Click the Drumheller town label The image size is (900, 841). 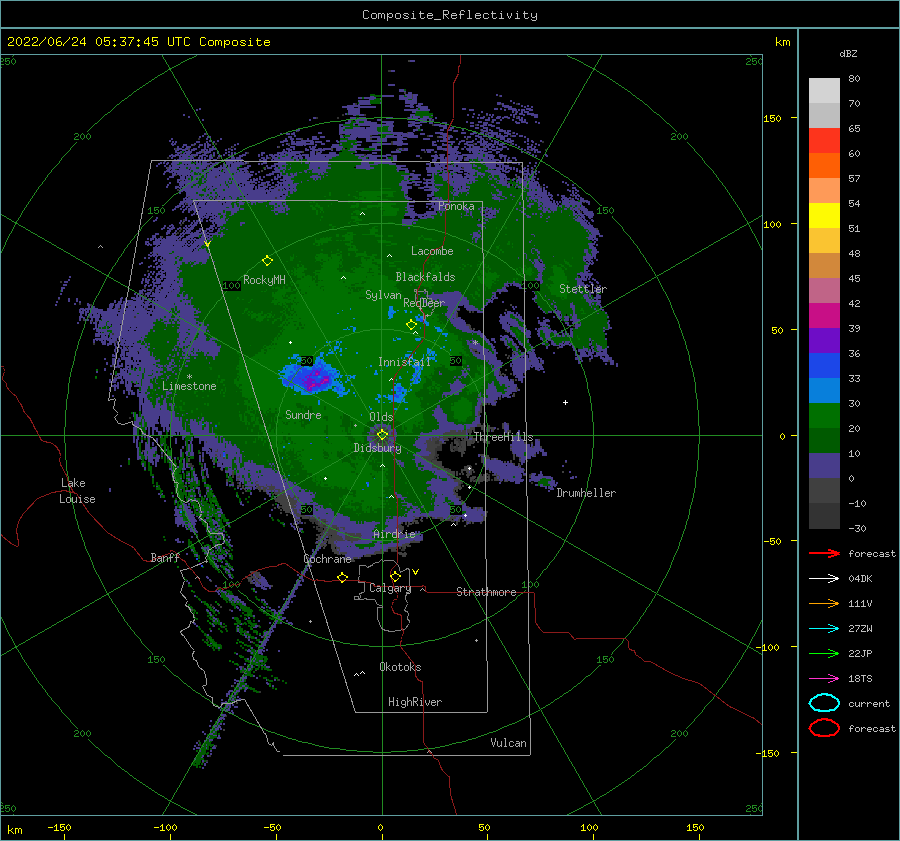point(586,493)
